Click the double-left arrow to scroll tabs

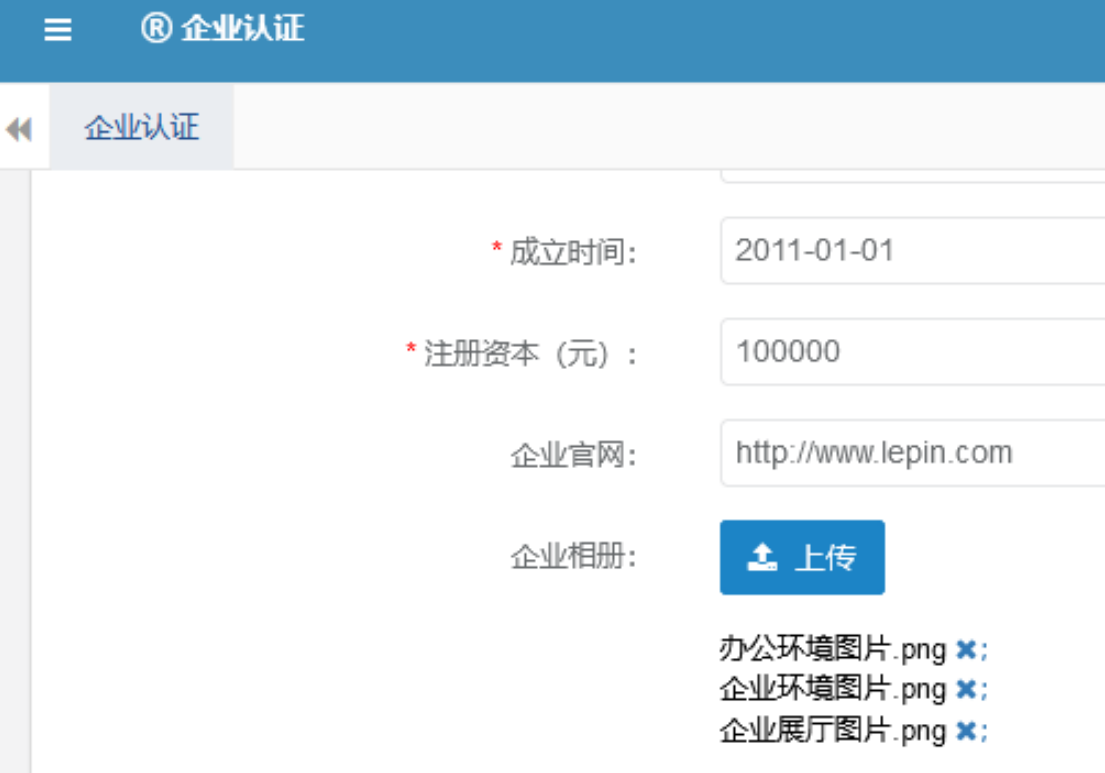click(19, 129)
